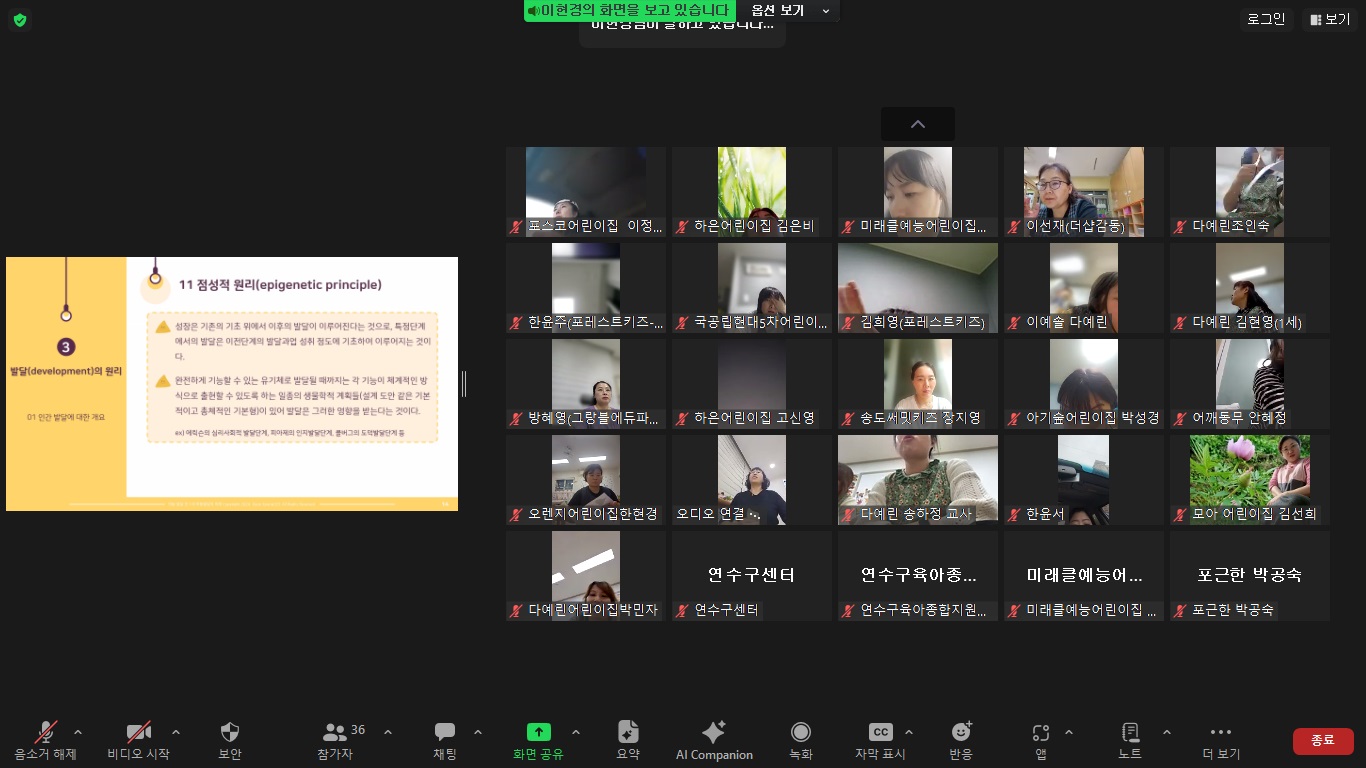Expand arrow beside 노트 button

click(x=1166, y=732)
